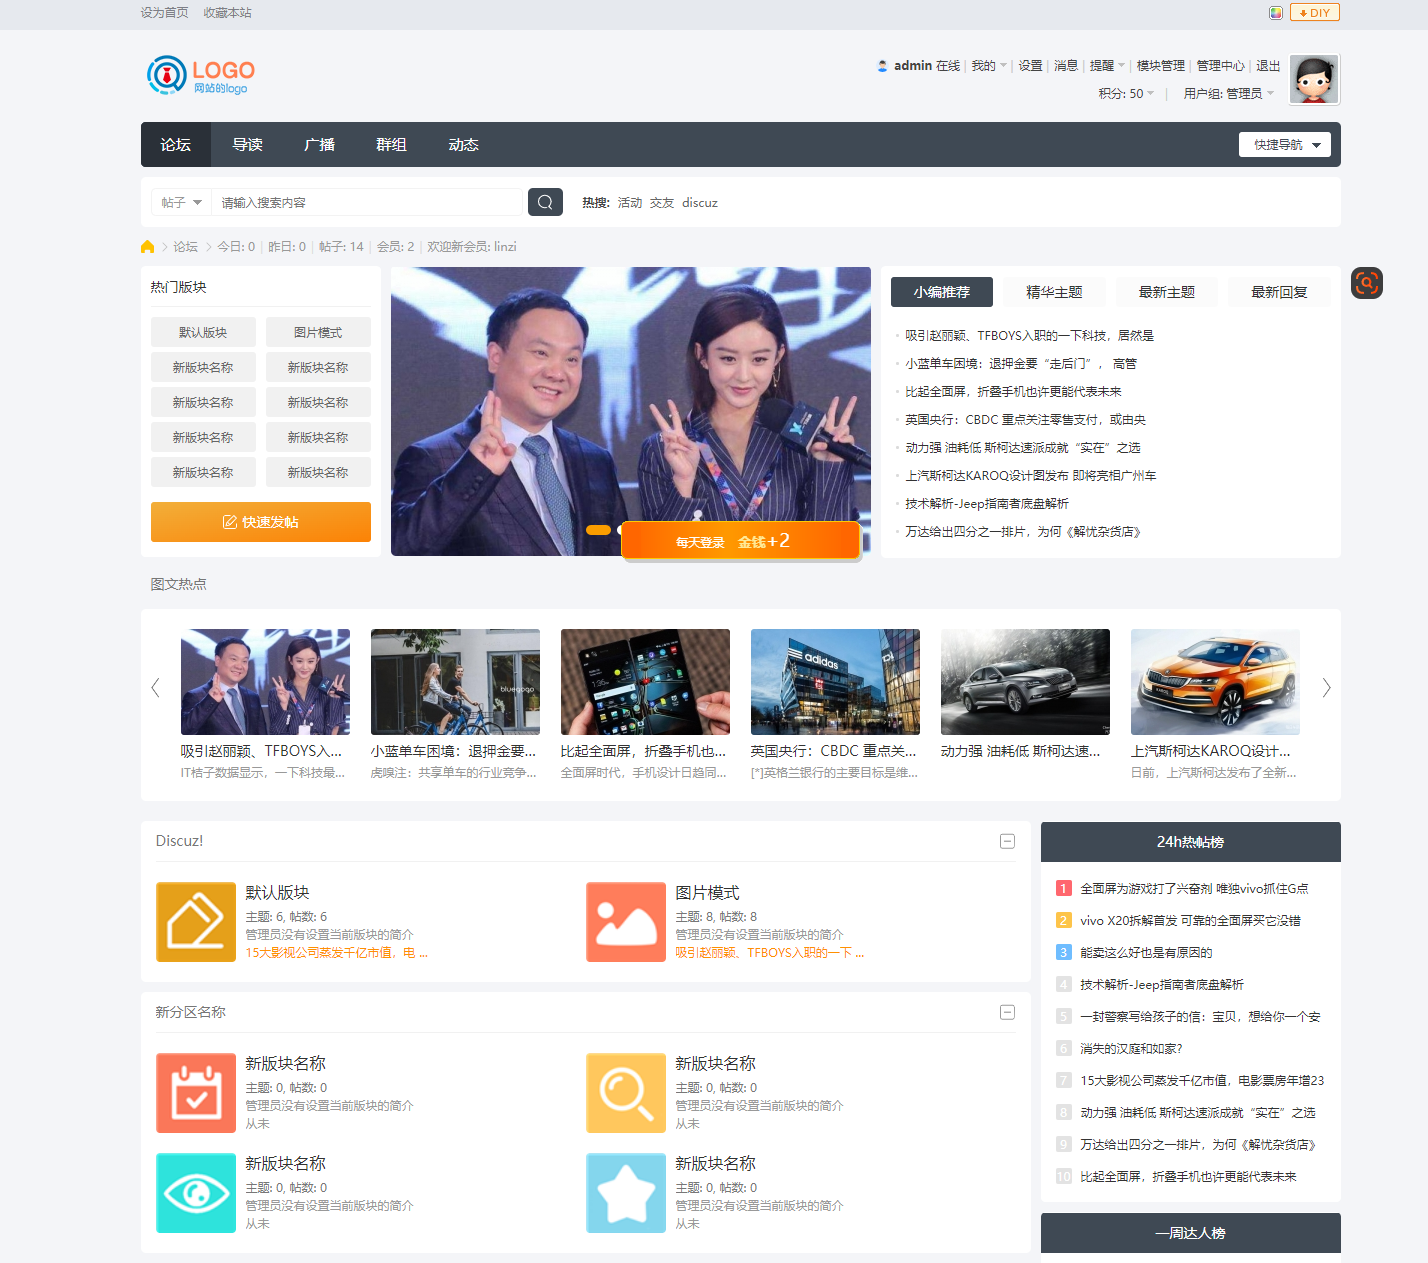Select the 精华主题 tab
Viewport: 1428px width, 1263px height.
click(1054, 292)
